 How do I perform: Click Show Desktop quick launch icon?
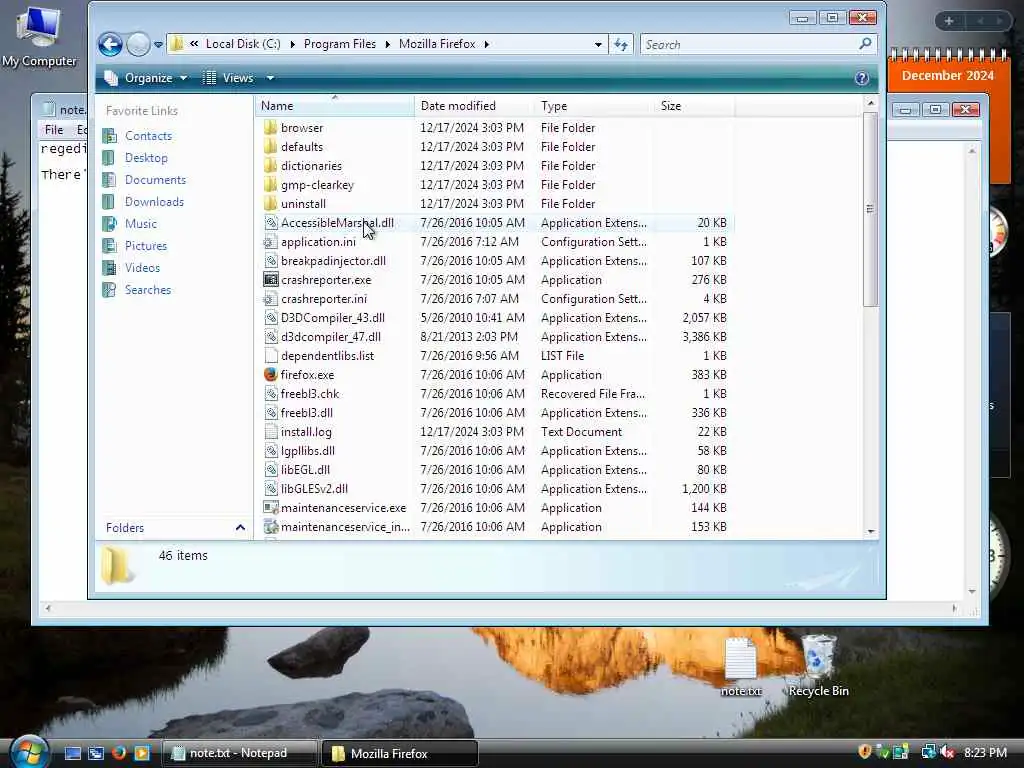click(x=72, y=754)
